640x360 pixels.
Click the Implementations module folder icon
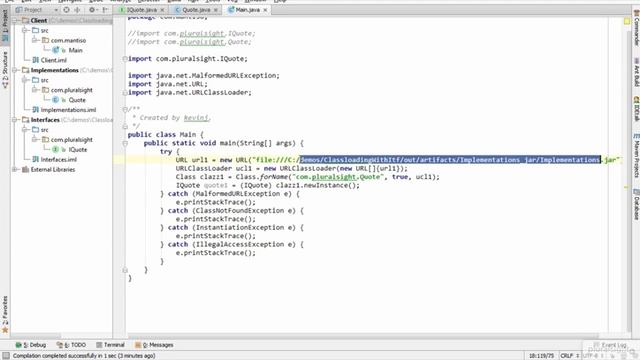coord(25,70)
